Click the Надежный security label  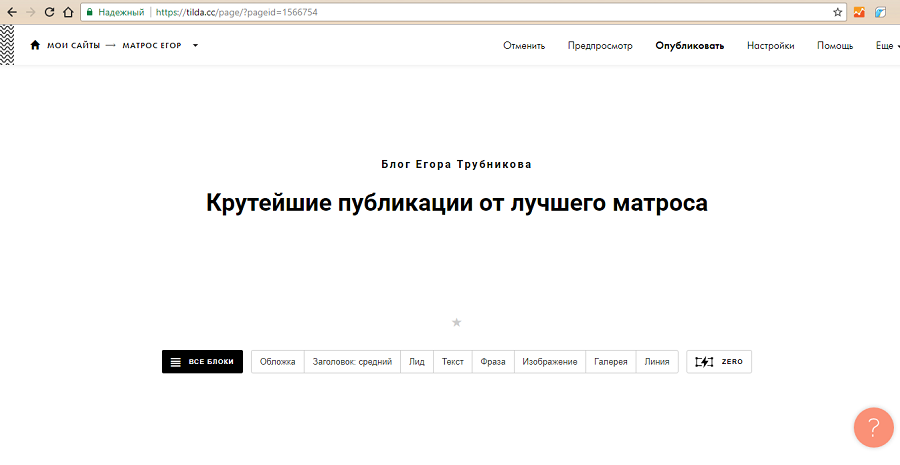pos(121,12)
